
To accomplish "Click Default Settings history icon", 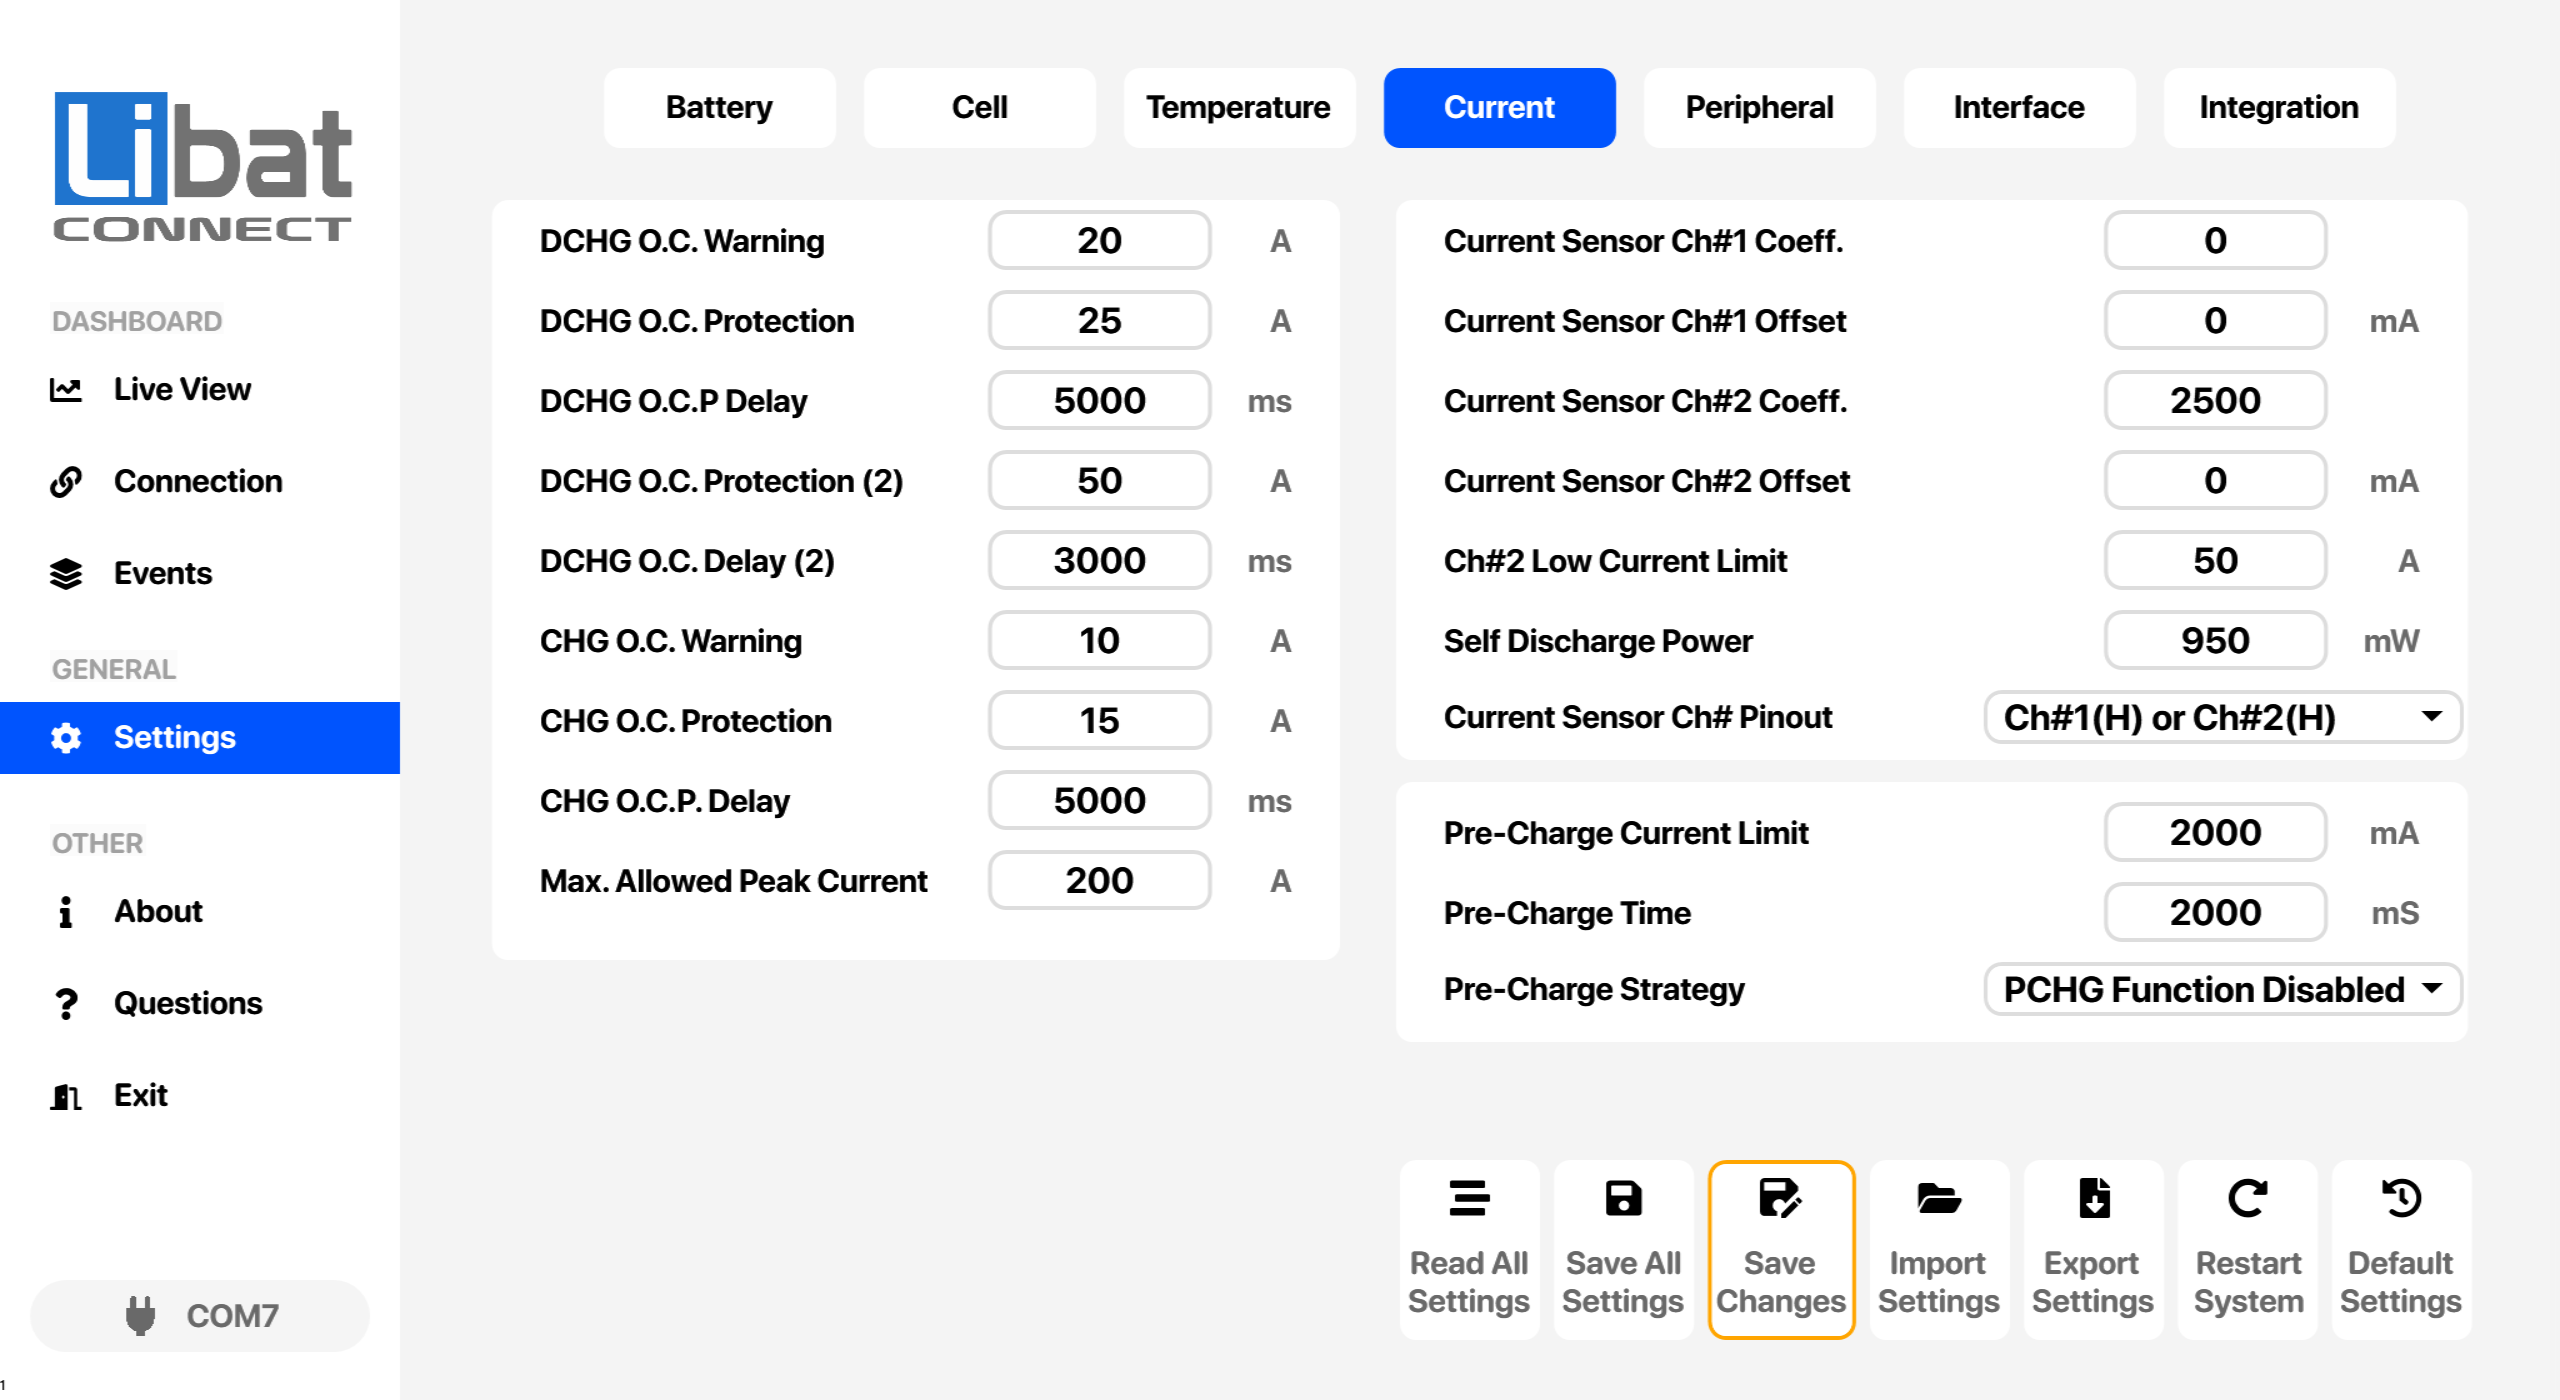I will [2401, 1198].
